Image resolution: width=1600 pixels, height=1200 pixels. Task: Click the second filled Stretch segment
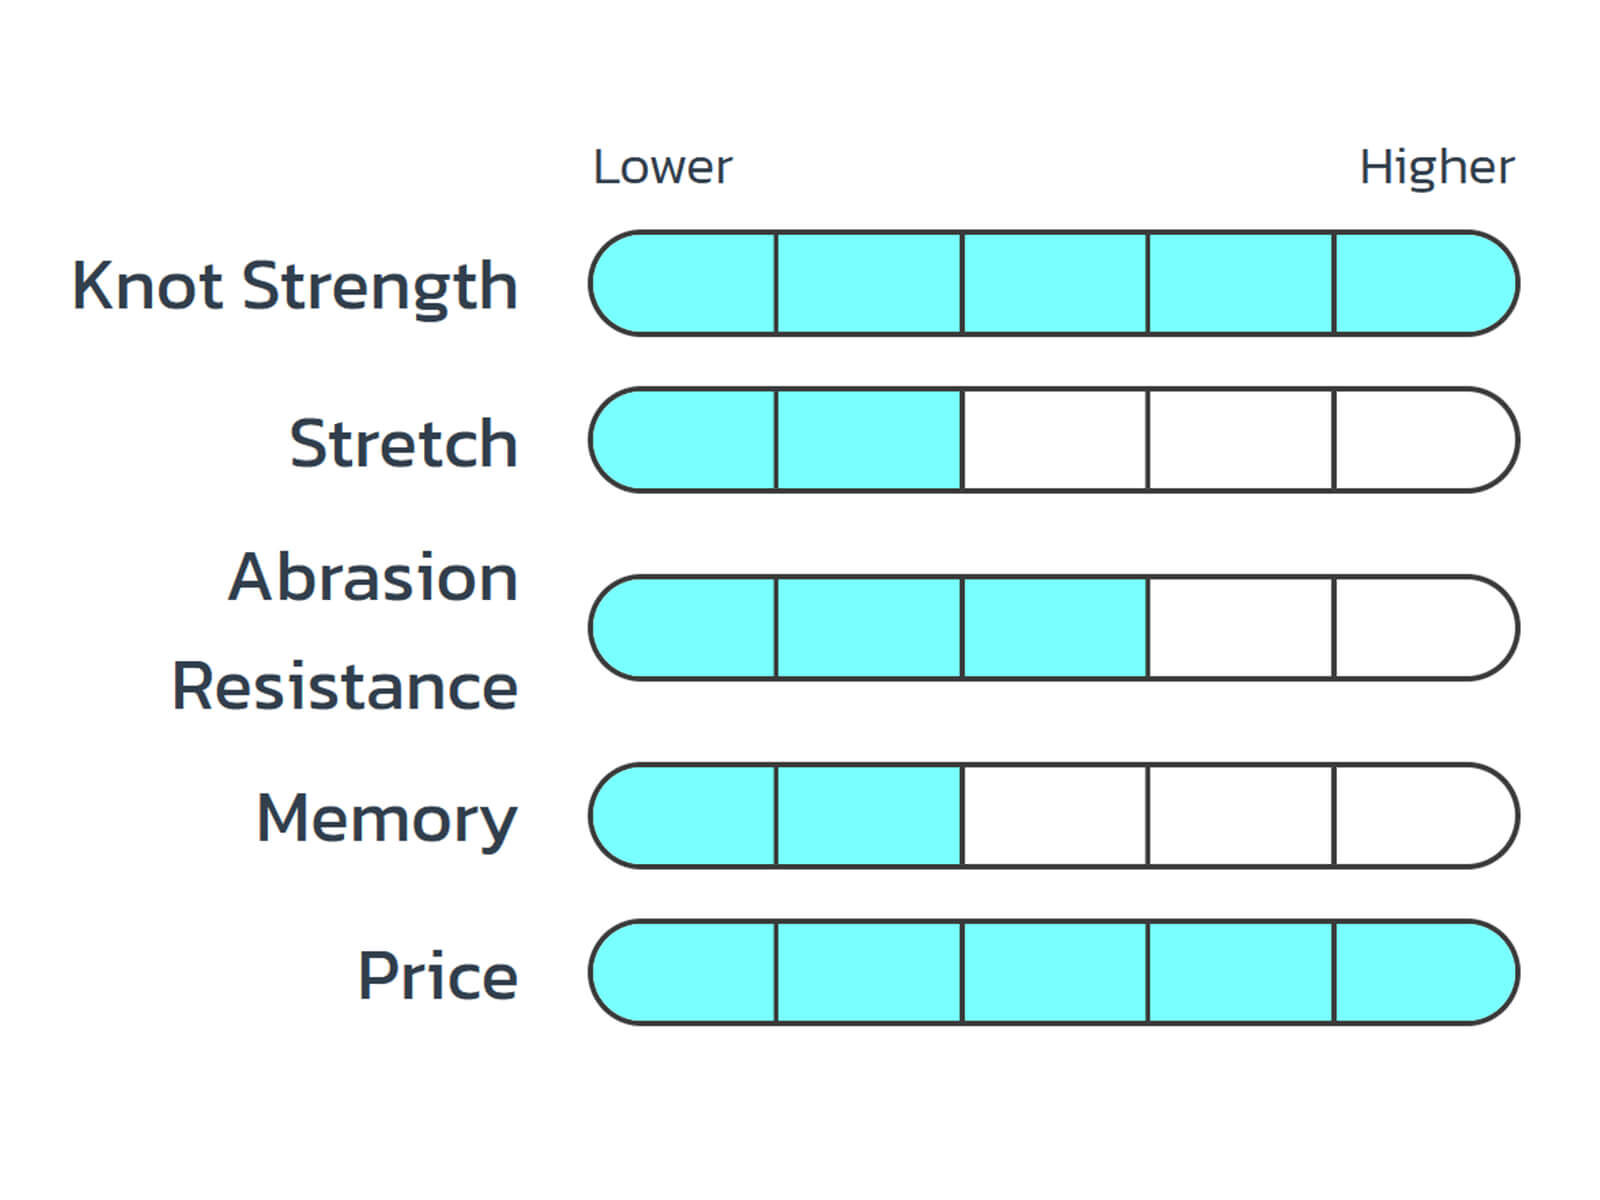coord(869,440)
